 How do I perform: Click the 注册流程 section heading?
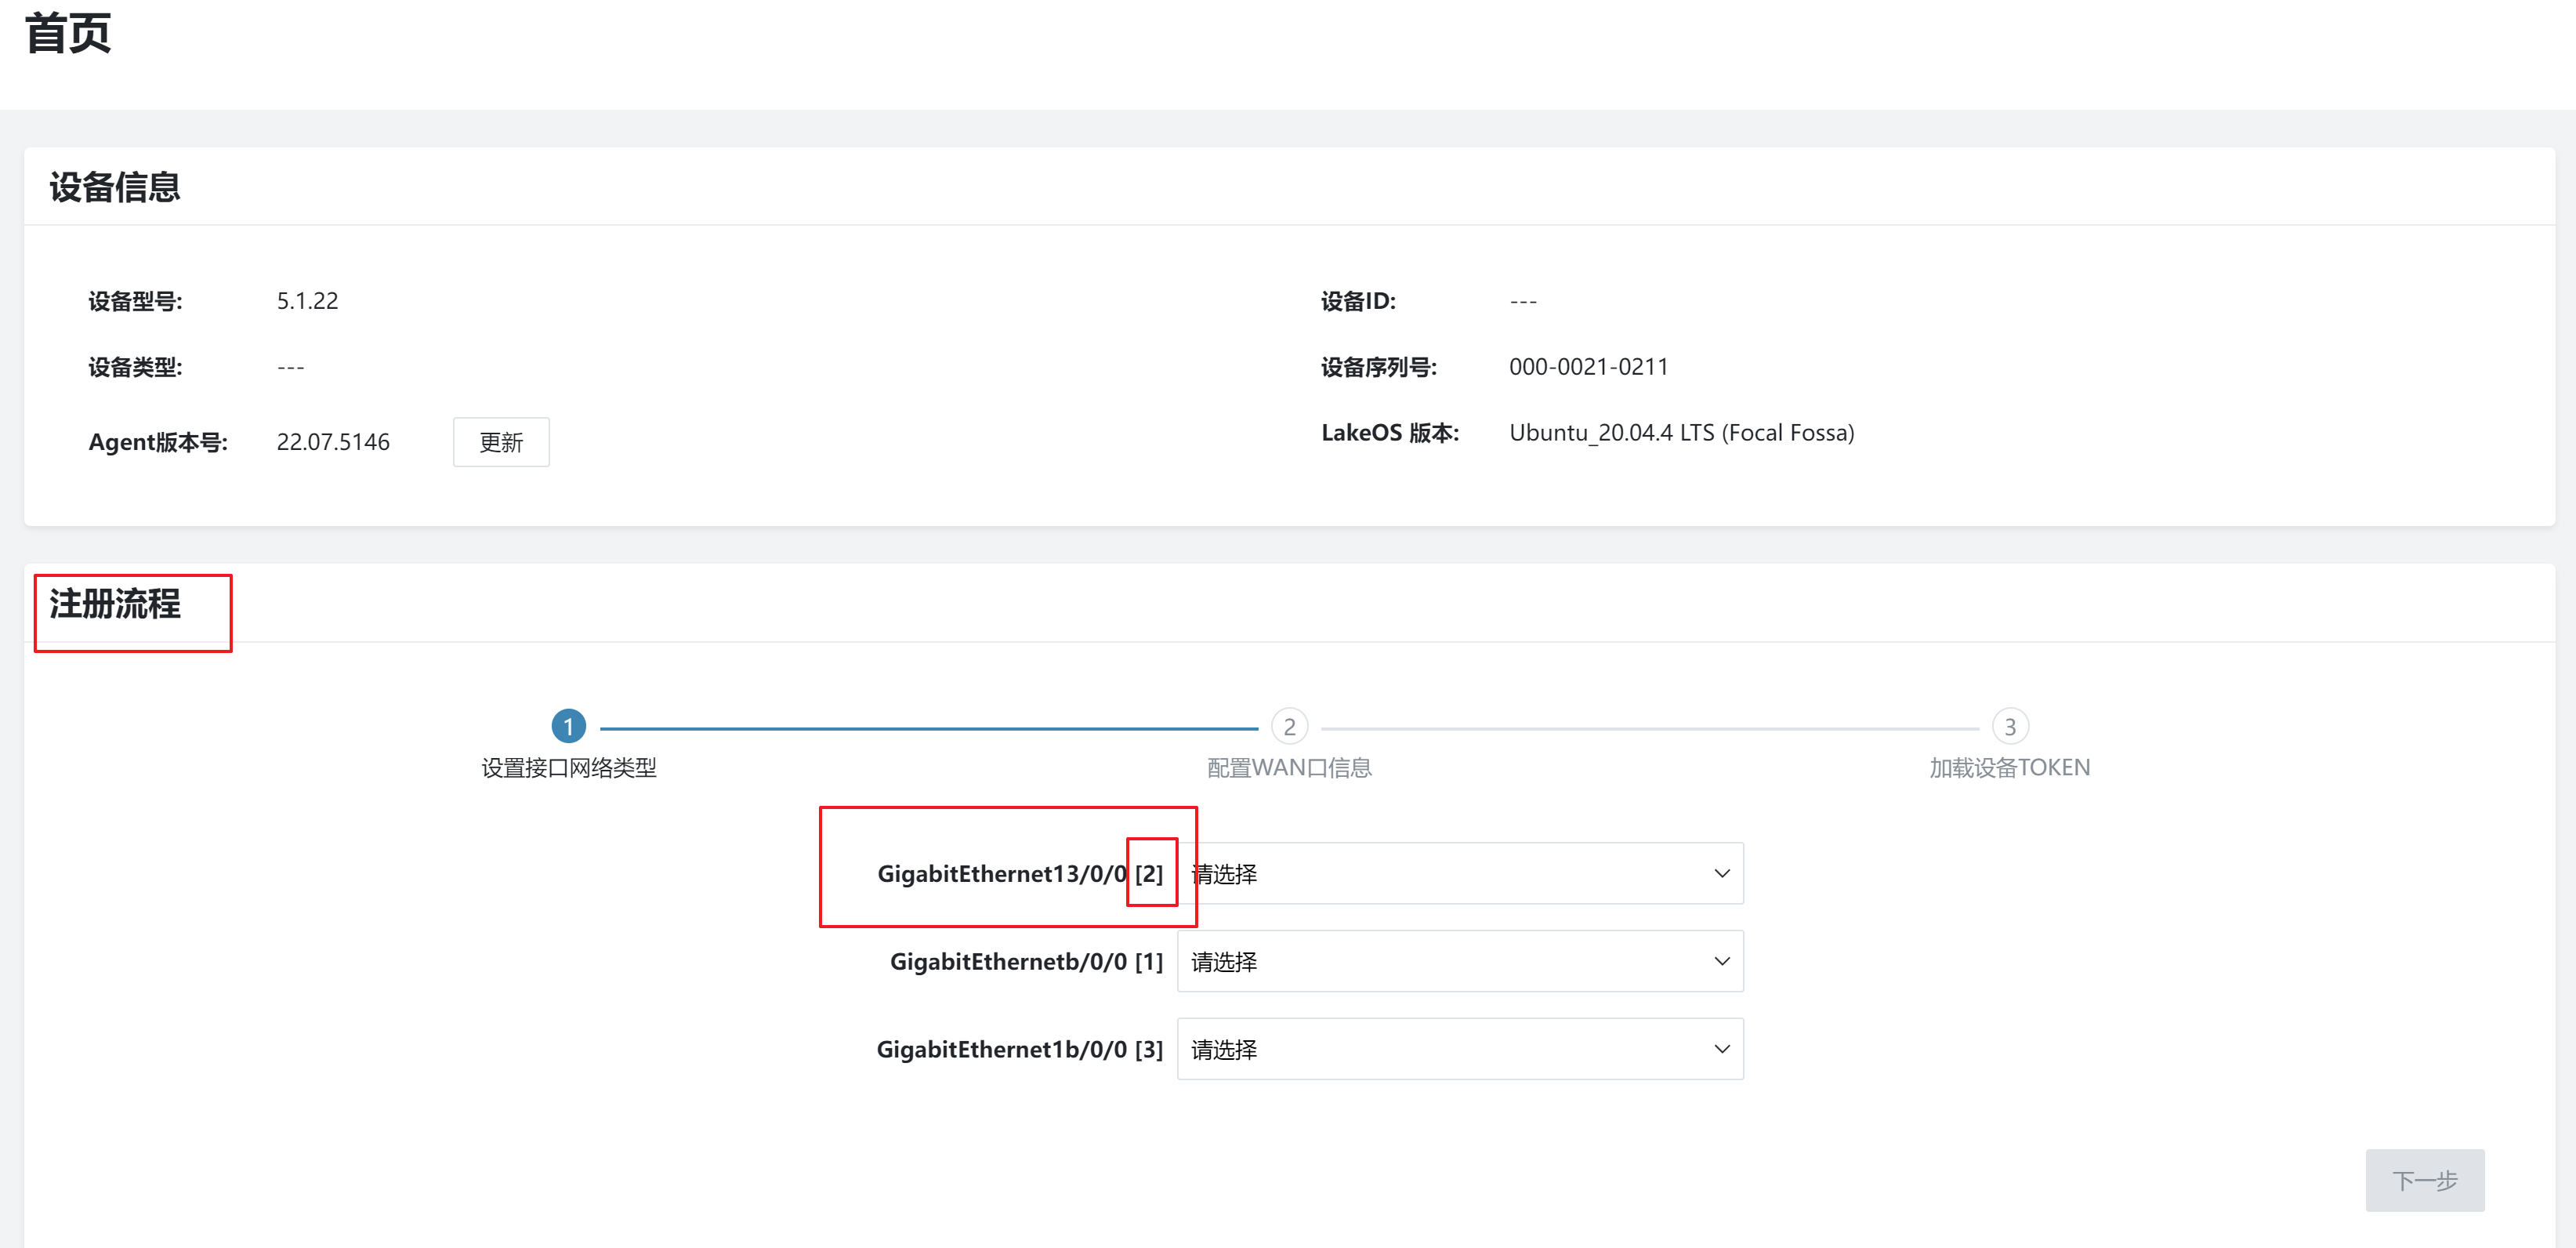pyautogui.click(x=115, y=603)
